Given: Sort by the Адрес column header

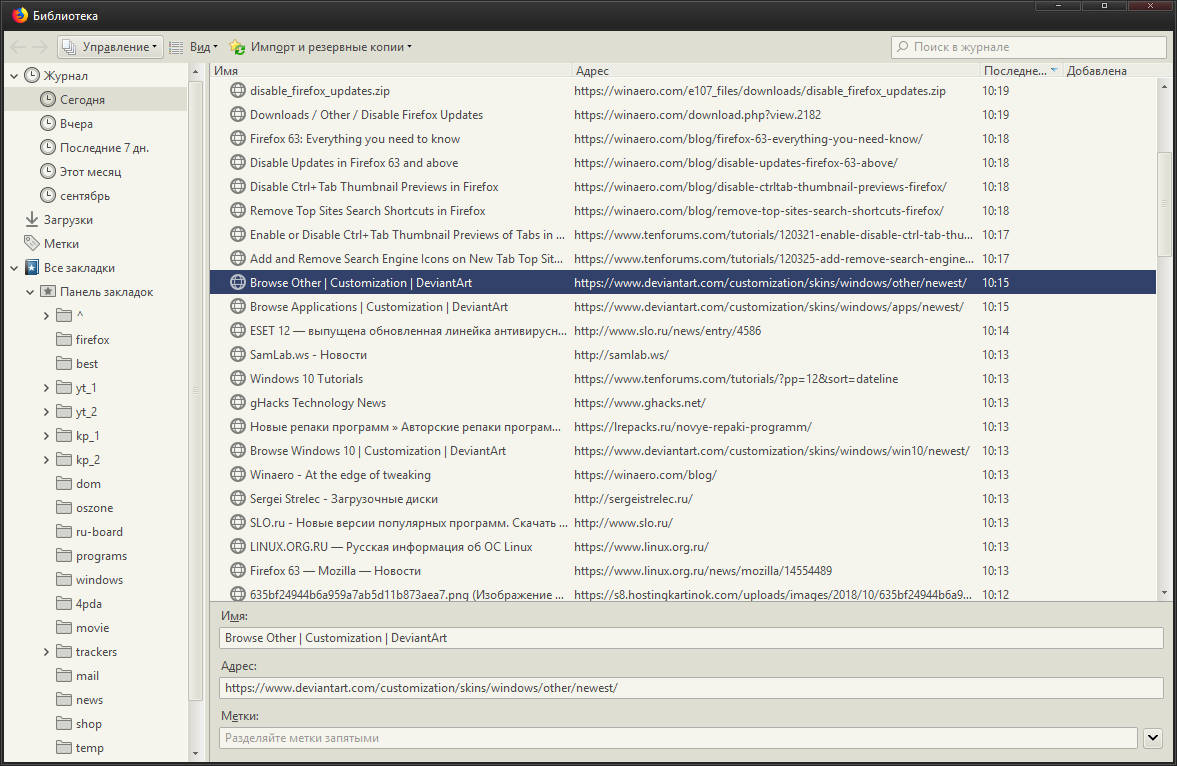Looking at the screenshot, I should (775, 71).
